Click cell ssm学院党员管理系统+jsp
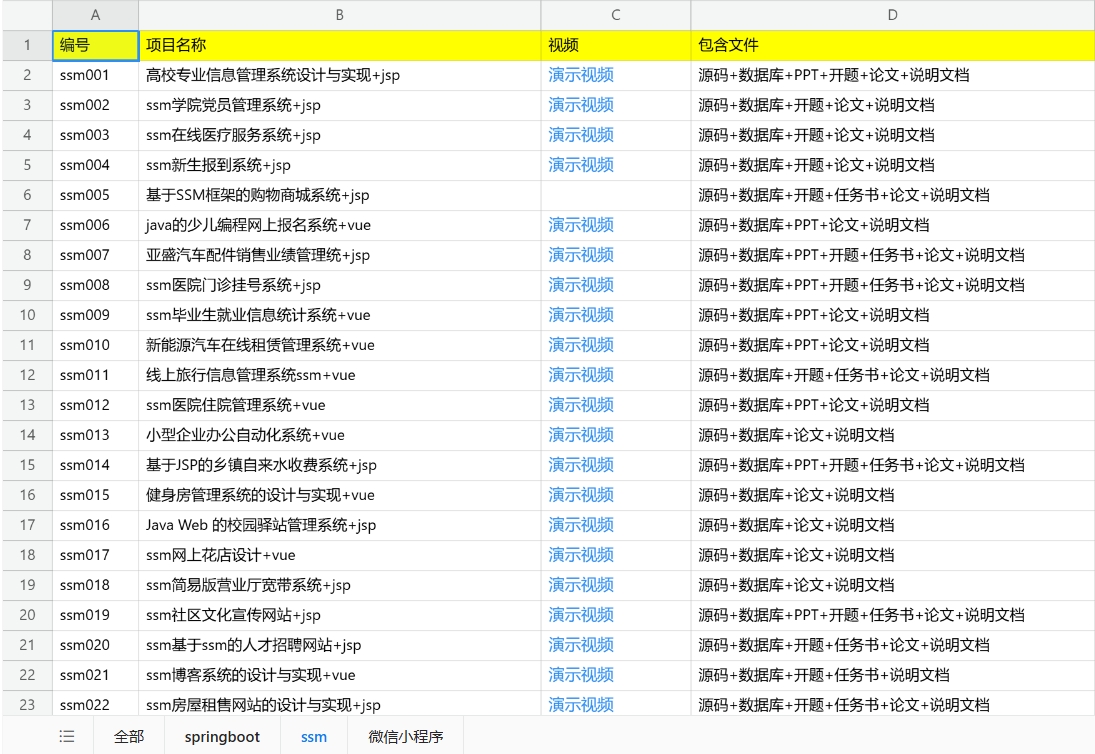The image size is (1095, 754). click(x=339, y=105)
